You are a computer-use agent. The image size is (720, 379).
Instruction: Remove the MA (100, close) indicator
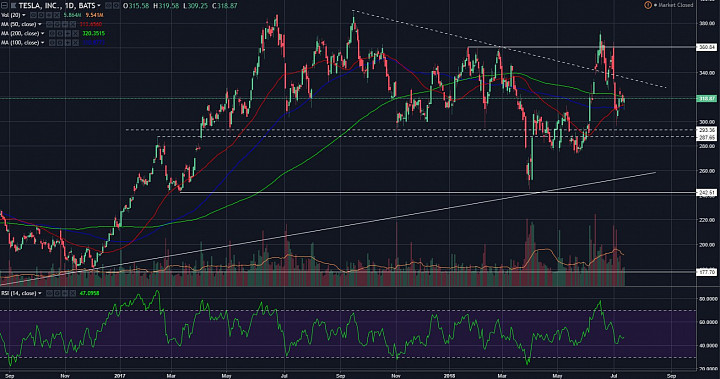[x=76, y=43]
